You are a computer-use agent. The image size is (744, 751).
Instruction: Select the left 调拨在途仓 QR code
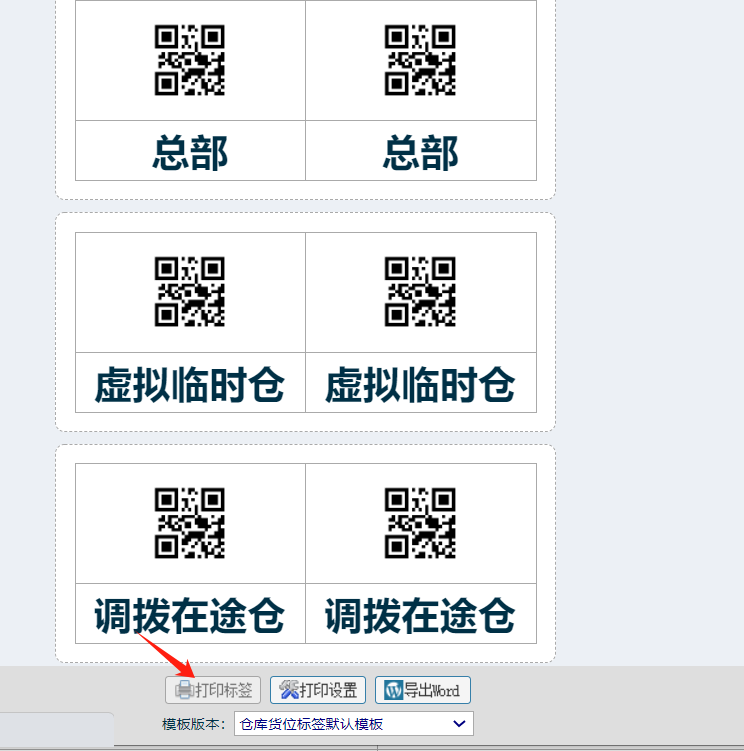[x=190, y=523]
